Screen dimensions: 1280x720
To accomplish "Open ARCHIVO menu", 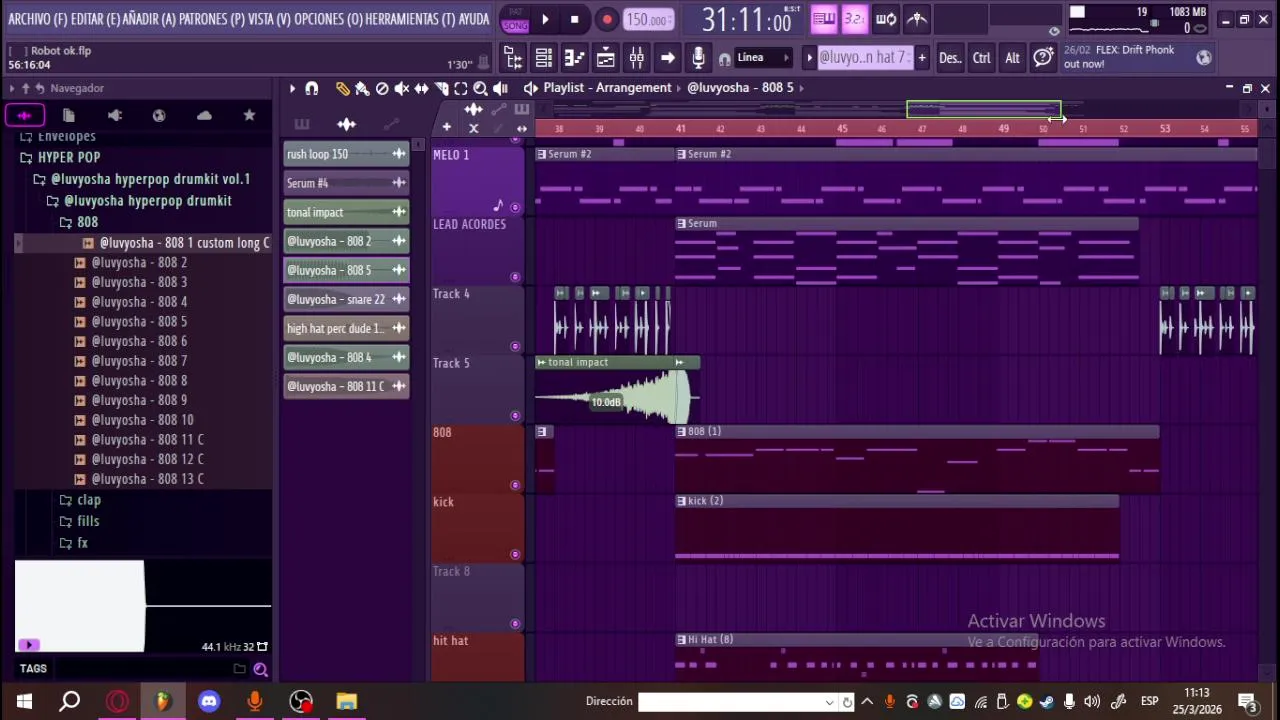I will pyautogui.click(x=37, y=19).
